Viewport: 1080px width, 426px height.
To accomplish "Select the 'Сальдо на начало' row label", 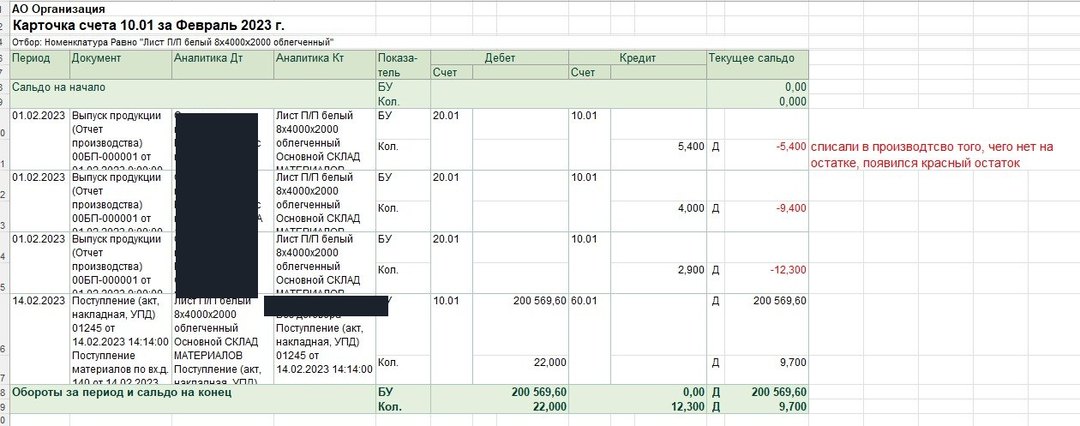I will [59, 88].
